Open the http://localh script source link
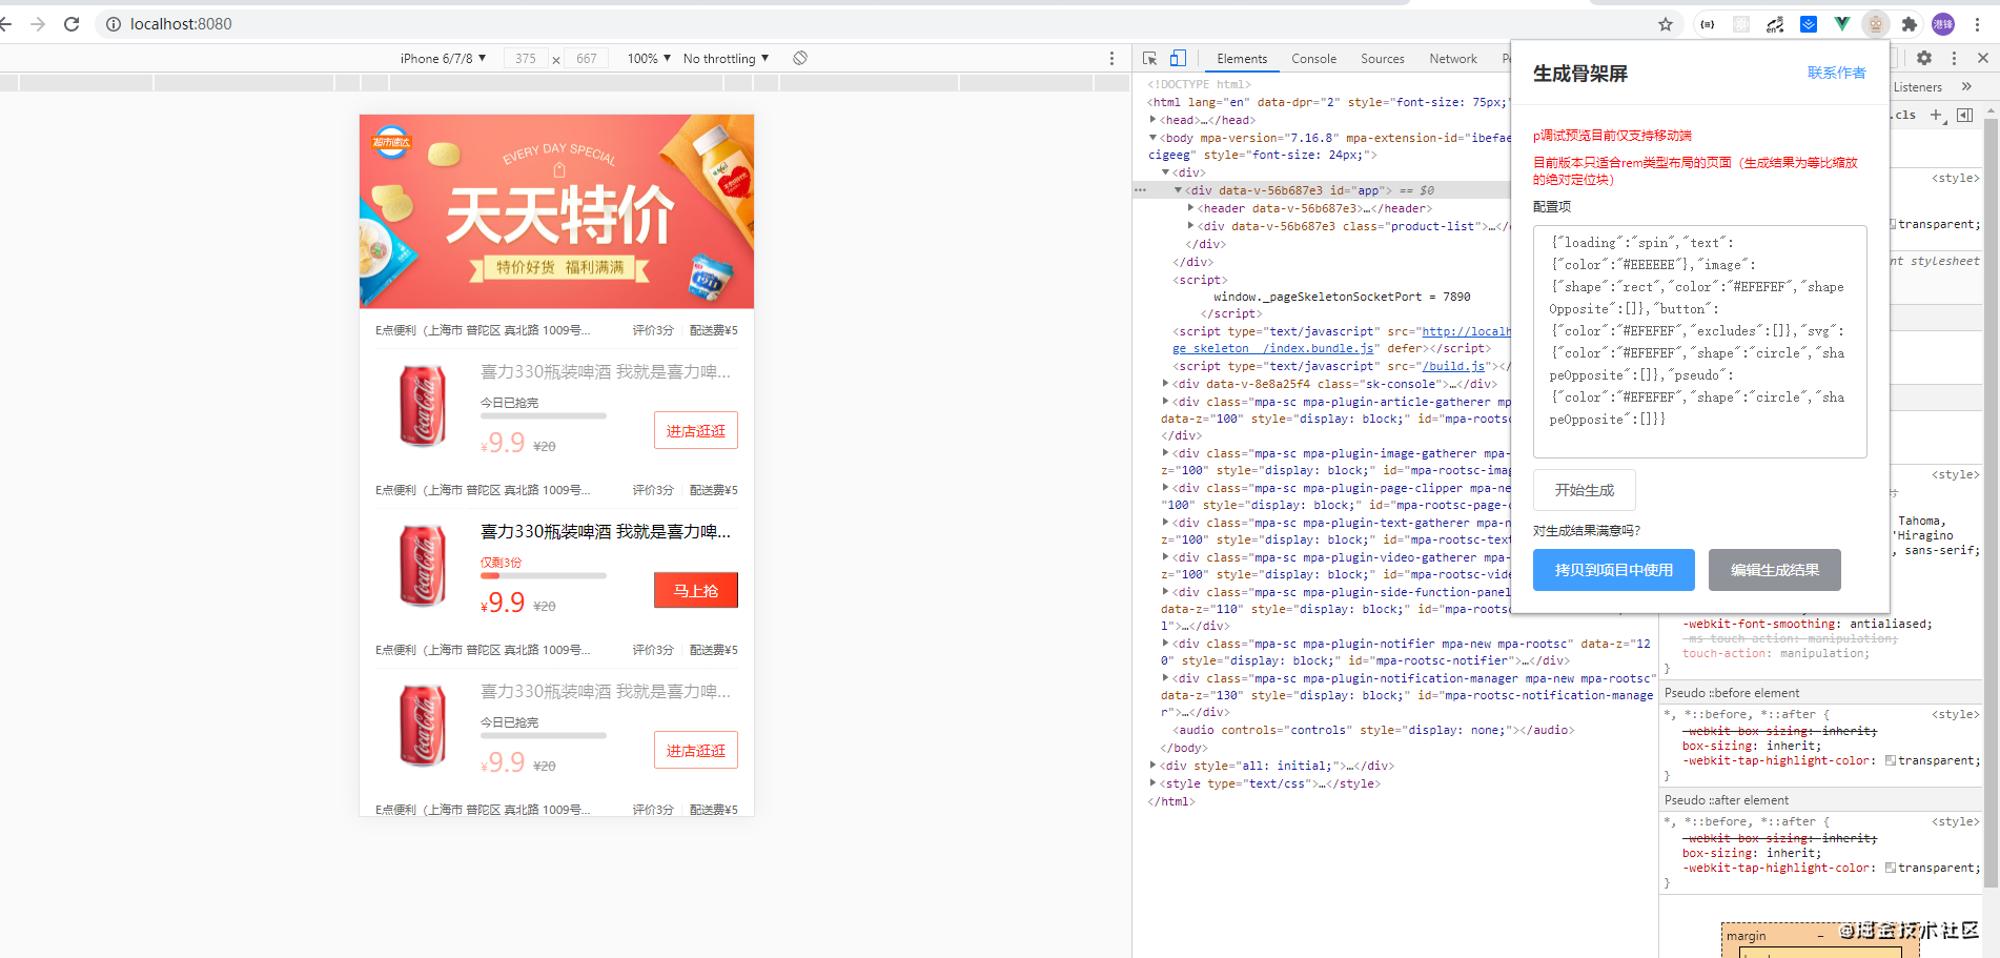This screenshot has height=958, width=2000. point(1466,331)
